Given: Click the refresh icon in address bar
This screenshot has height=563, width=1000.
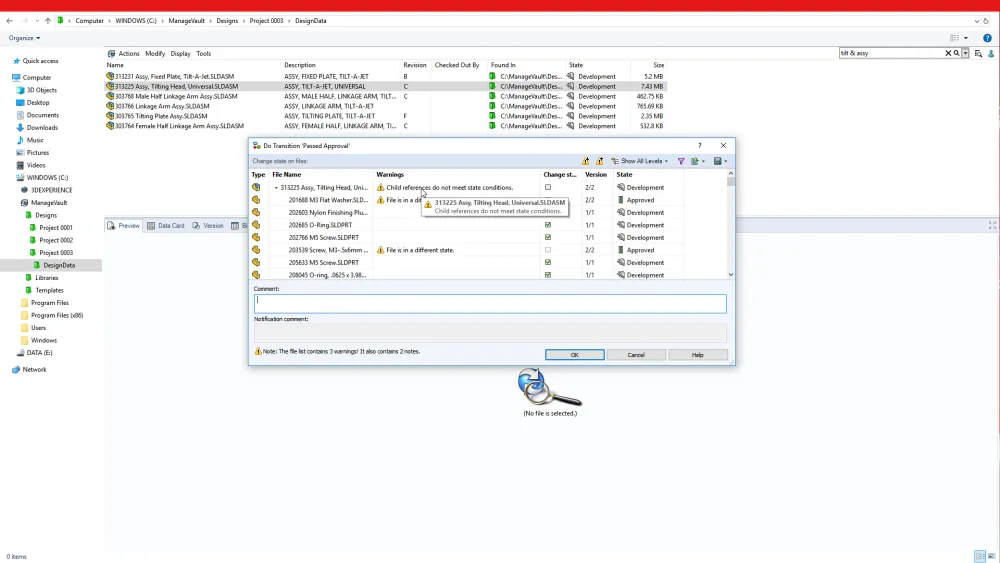Looking at the screenshot, I should pos(986,21).
